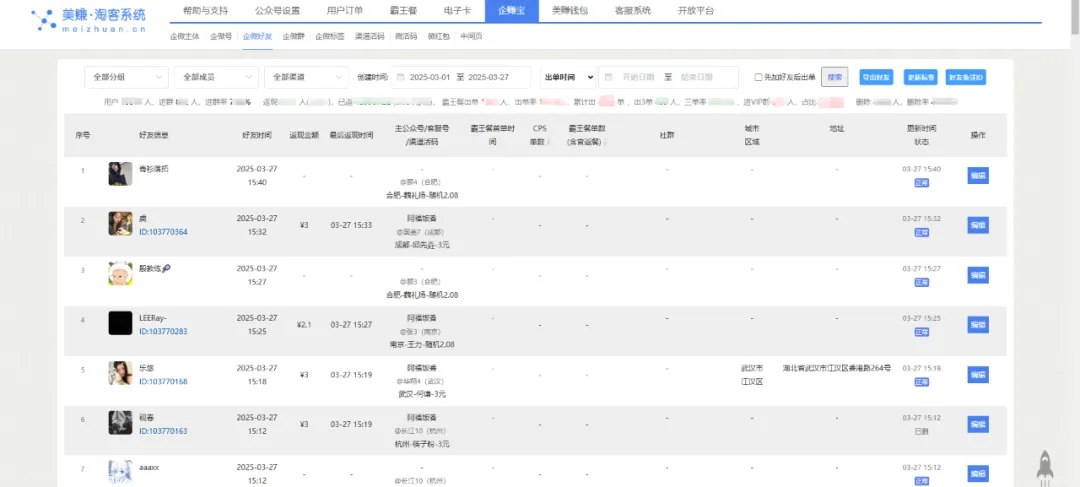The height and width of the screenshot is (487, 1080).
Task: Click the 好友信息 column header
Action: pyautogui.click(x=153, y=135)
